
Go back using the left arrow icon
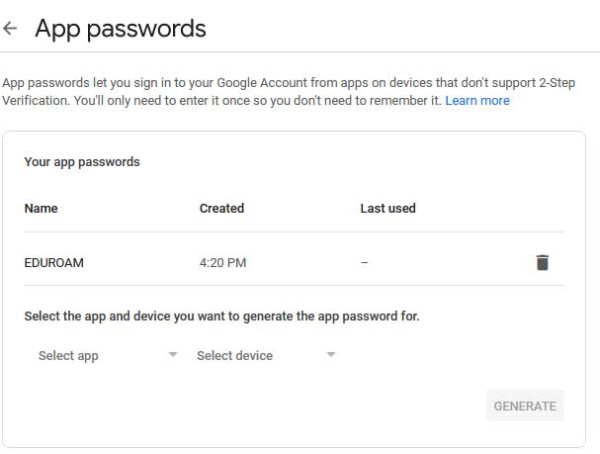coord(10,28)
